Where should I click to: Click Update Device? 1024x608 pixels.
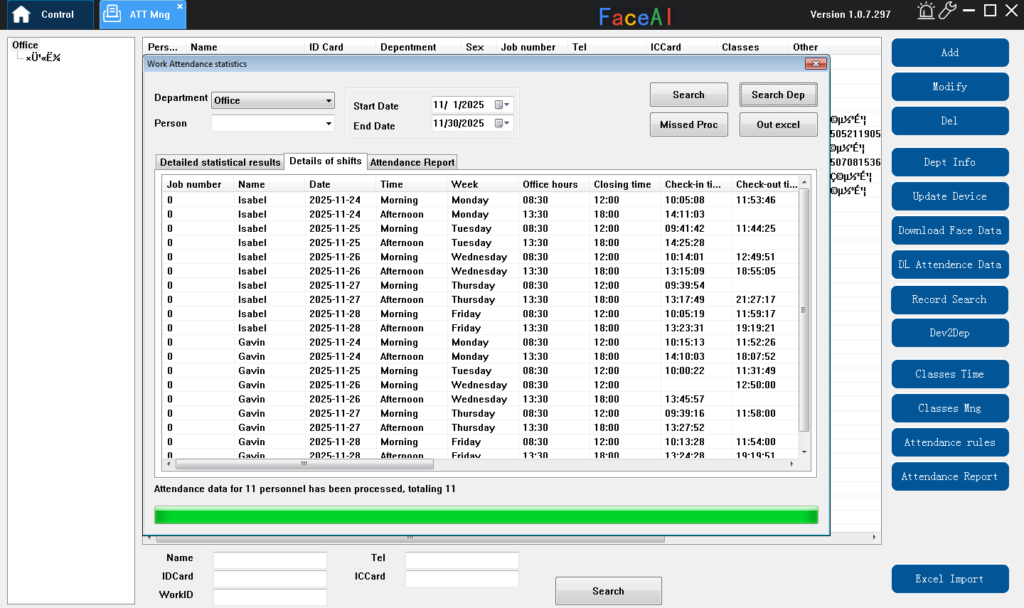coord(950,196)
